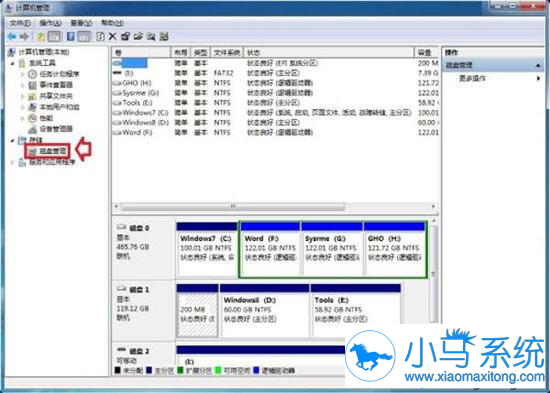550x393 pixels.
Task: Click the black X delete toolbar icon
Action: (113, 36)
